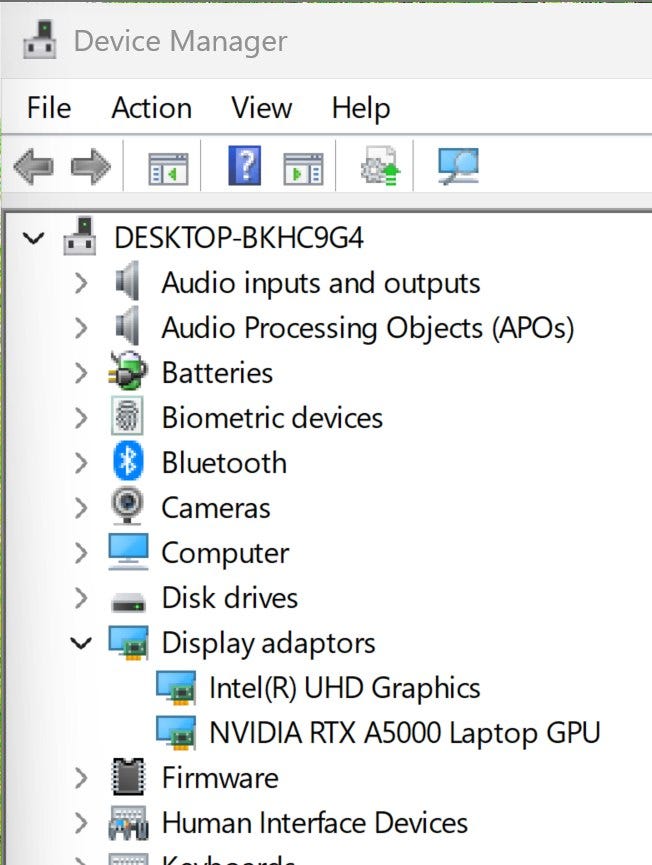Click the Show/Hide Action Pane icon
Screen dimensions: 652x865
point(303,166)
